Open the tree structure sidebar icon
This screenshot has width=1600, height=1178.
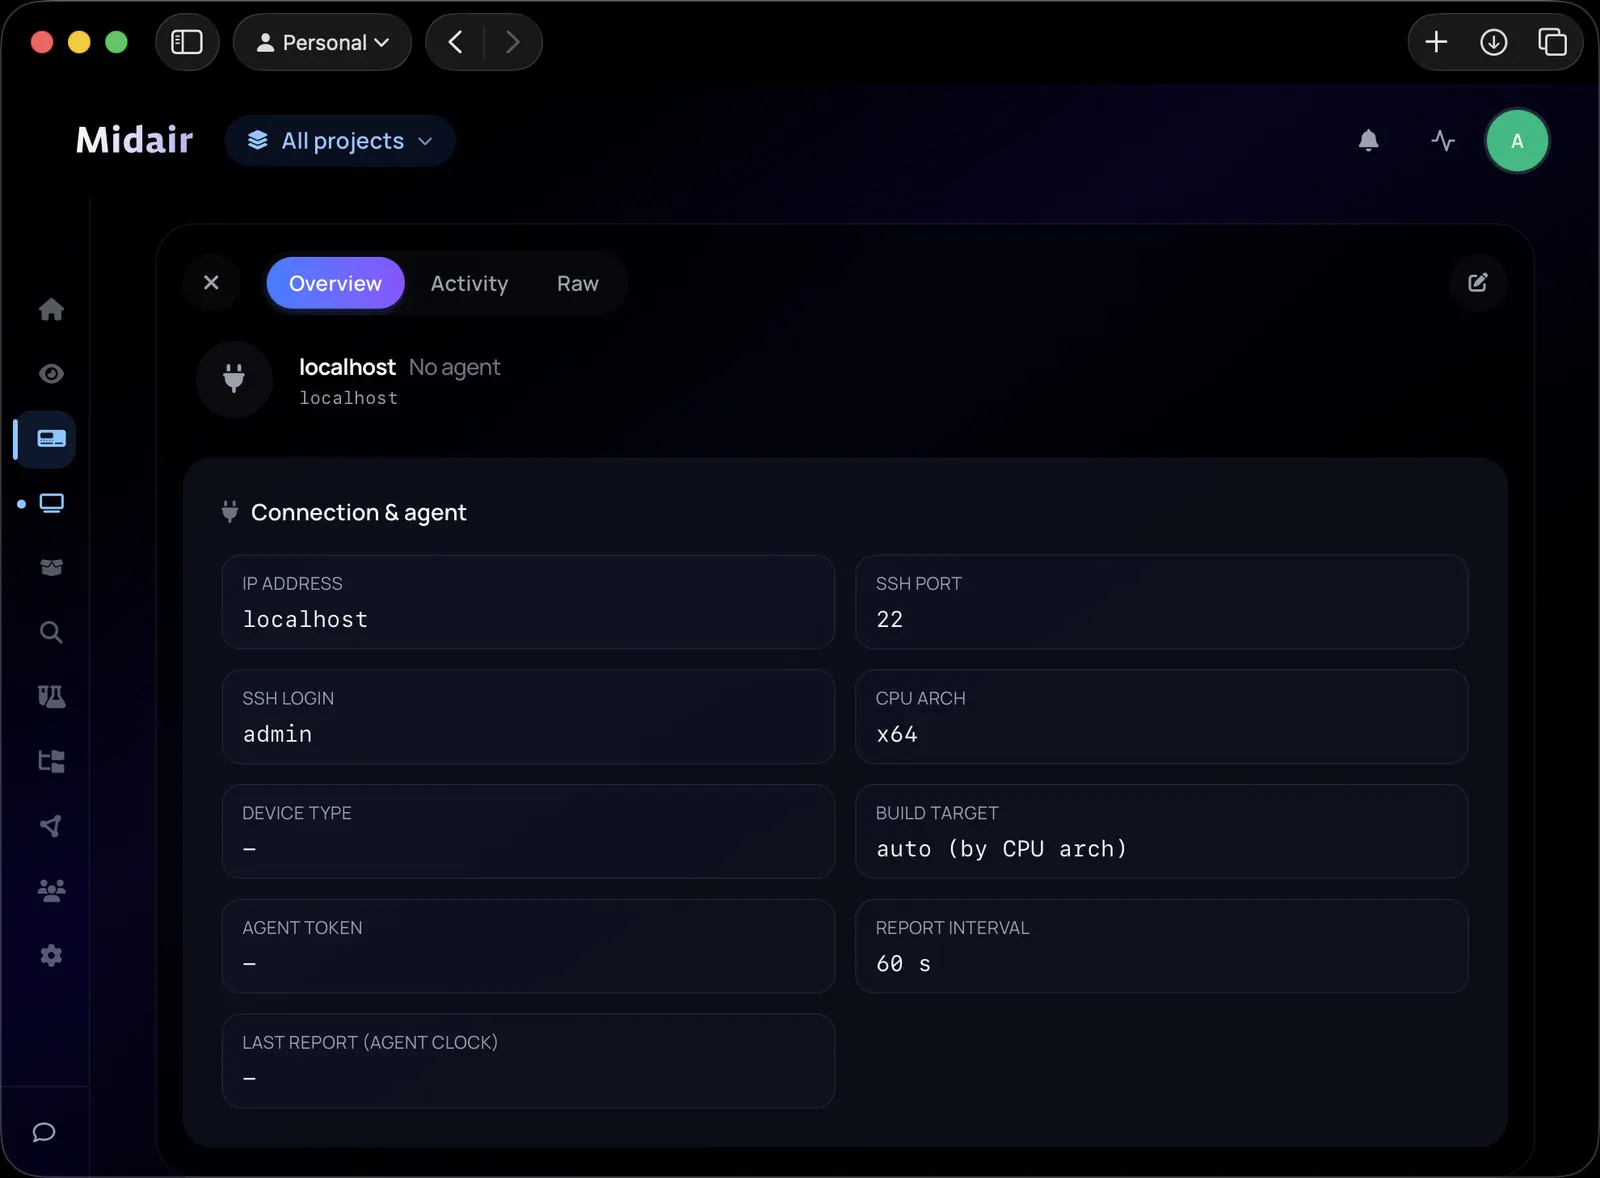click(51, 761)
